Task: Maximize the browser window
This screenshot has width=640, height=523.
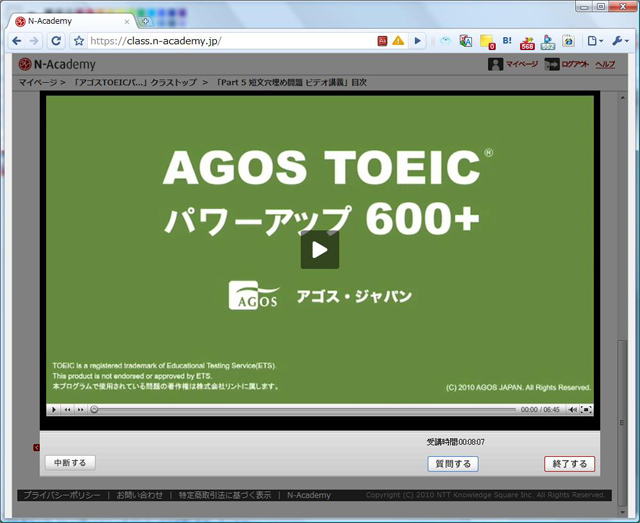Action: click(x=600, y=7)
